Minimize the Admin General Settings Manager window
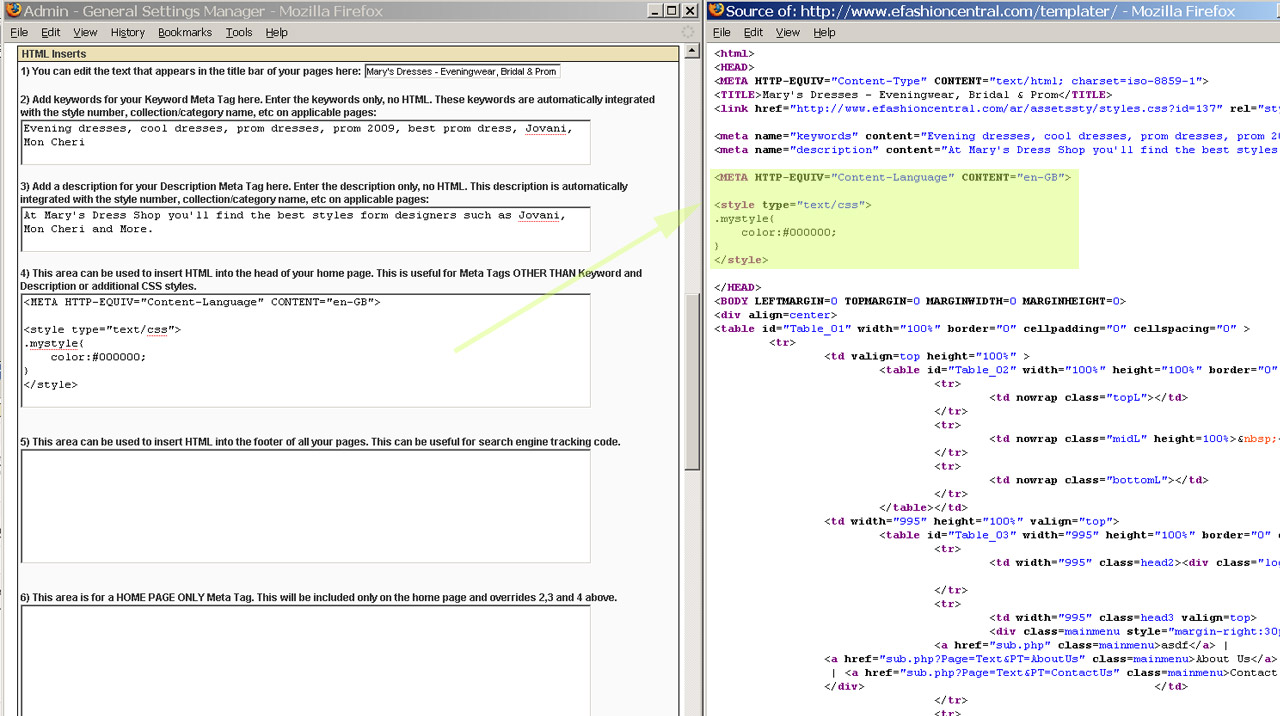Image resolution: width=1280 pixels, height=716 pixels. (x=655, y=11)
